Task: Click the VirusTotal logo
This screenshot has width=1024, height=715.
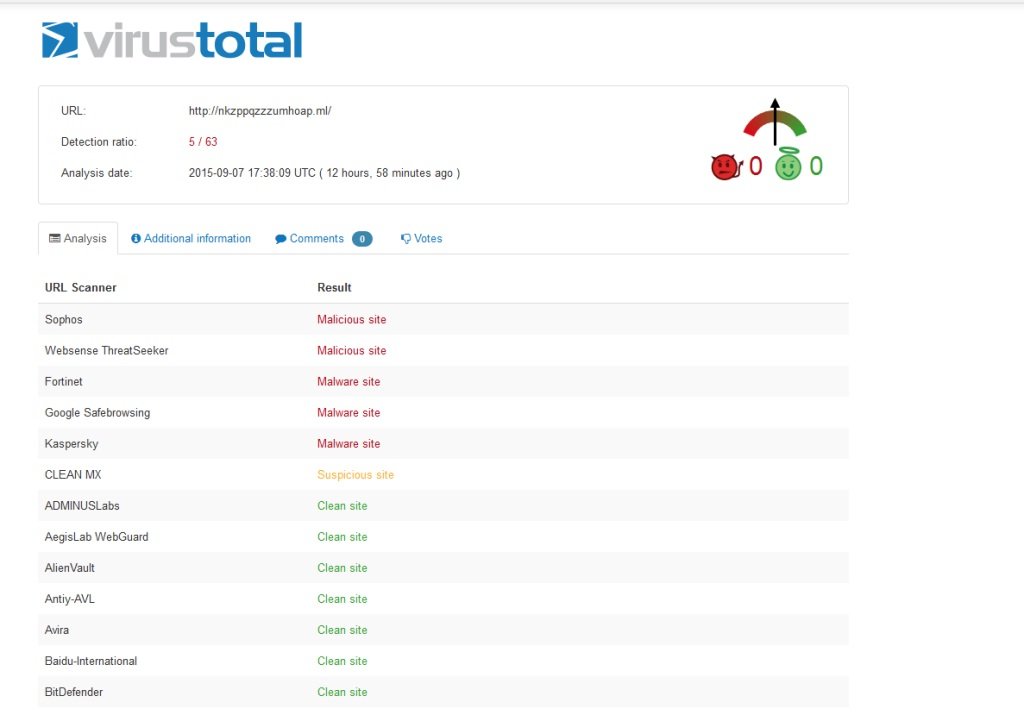Action: [172, 40]
